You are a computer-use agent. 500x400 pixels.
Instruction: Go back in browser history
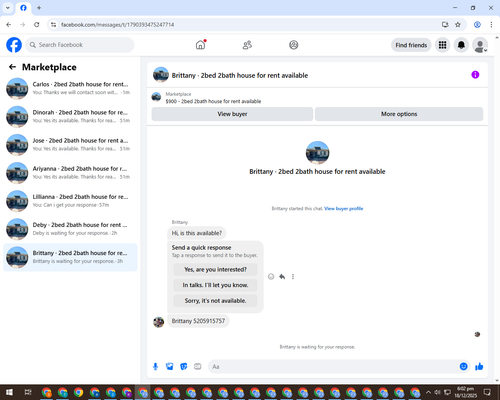[x=9, y=25]
